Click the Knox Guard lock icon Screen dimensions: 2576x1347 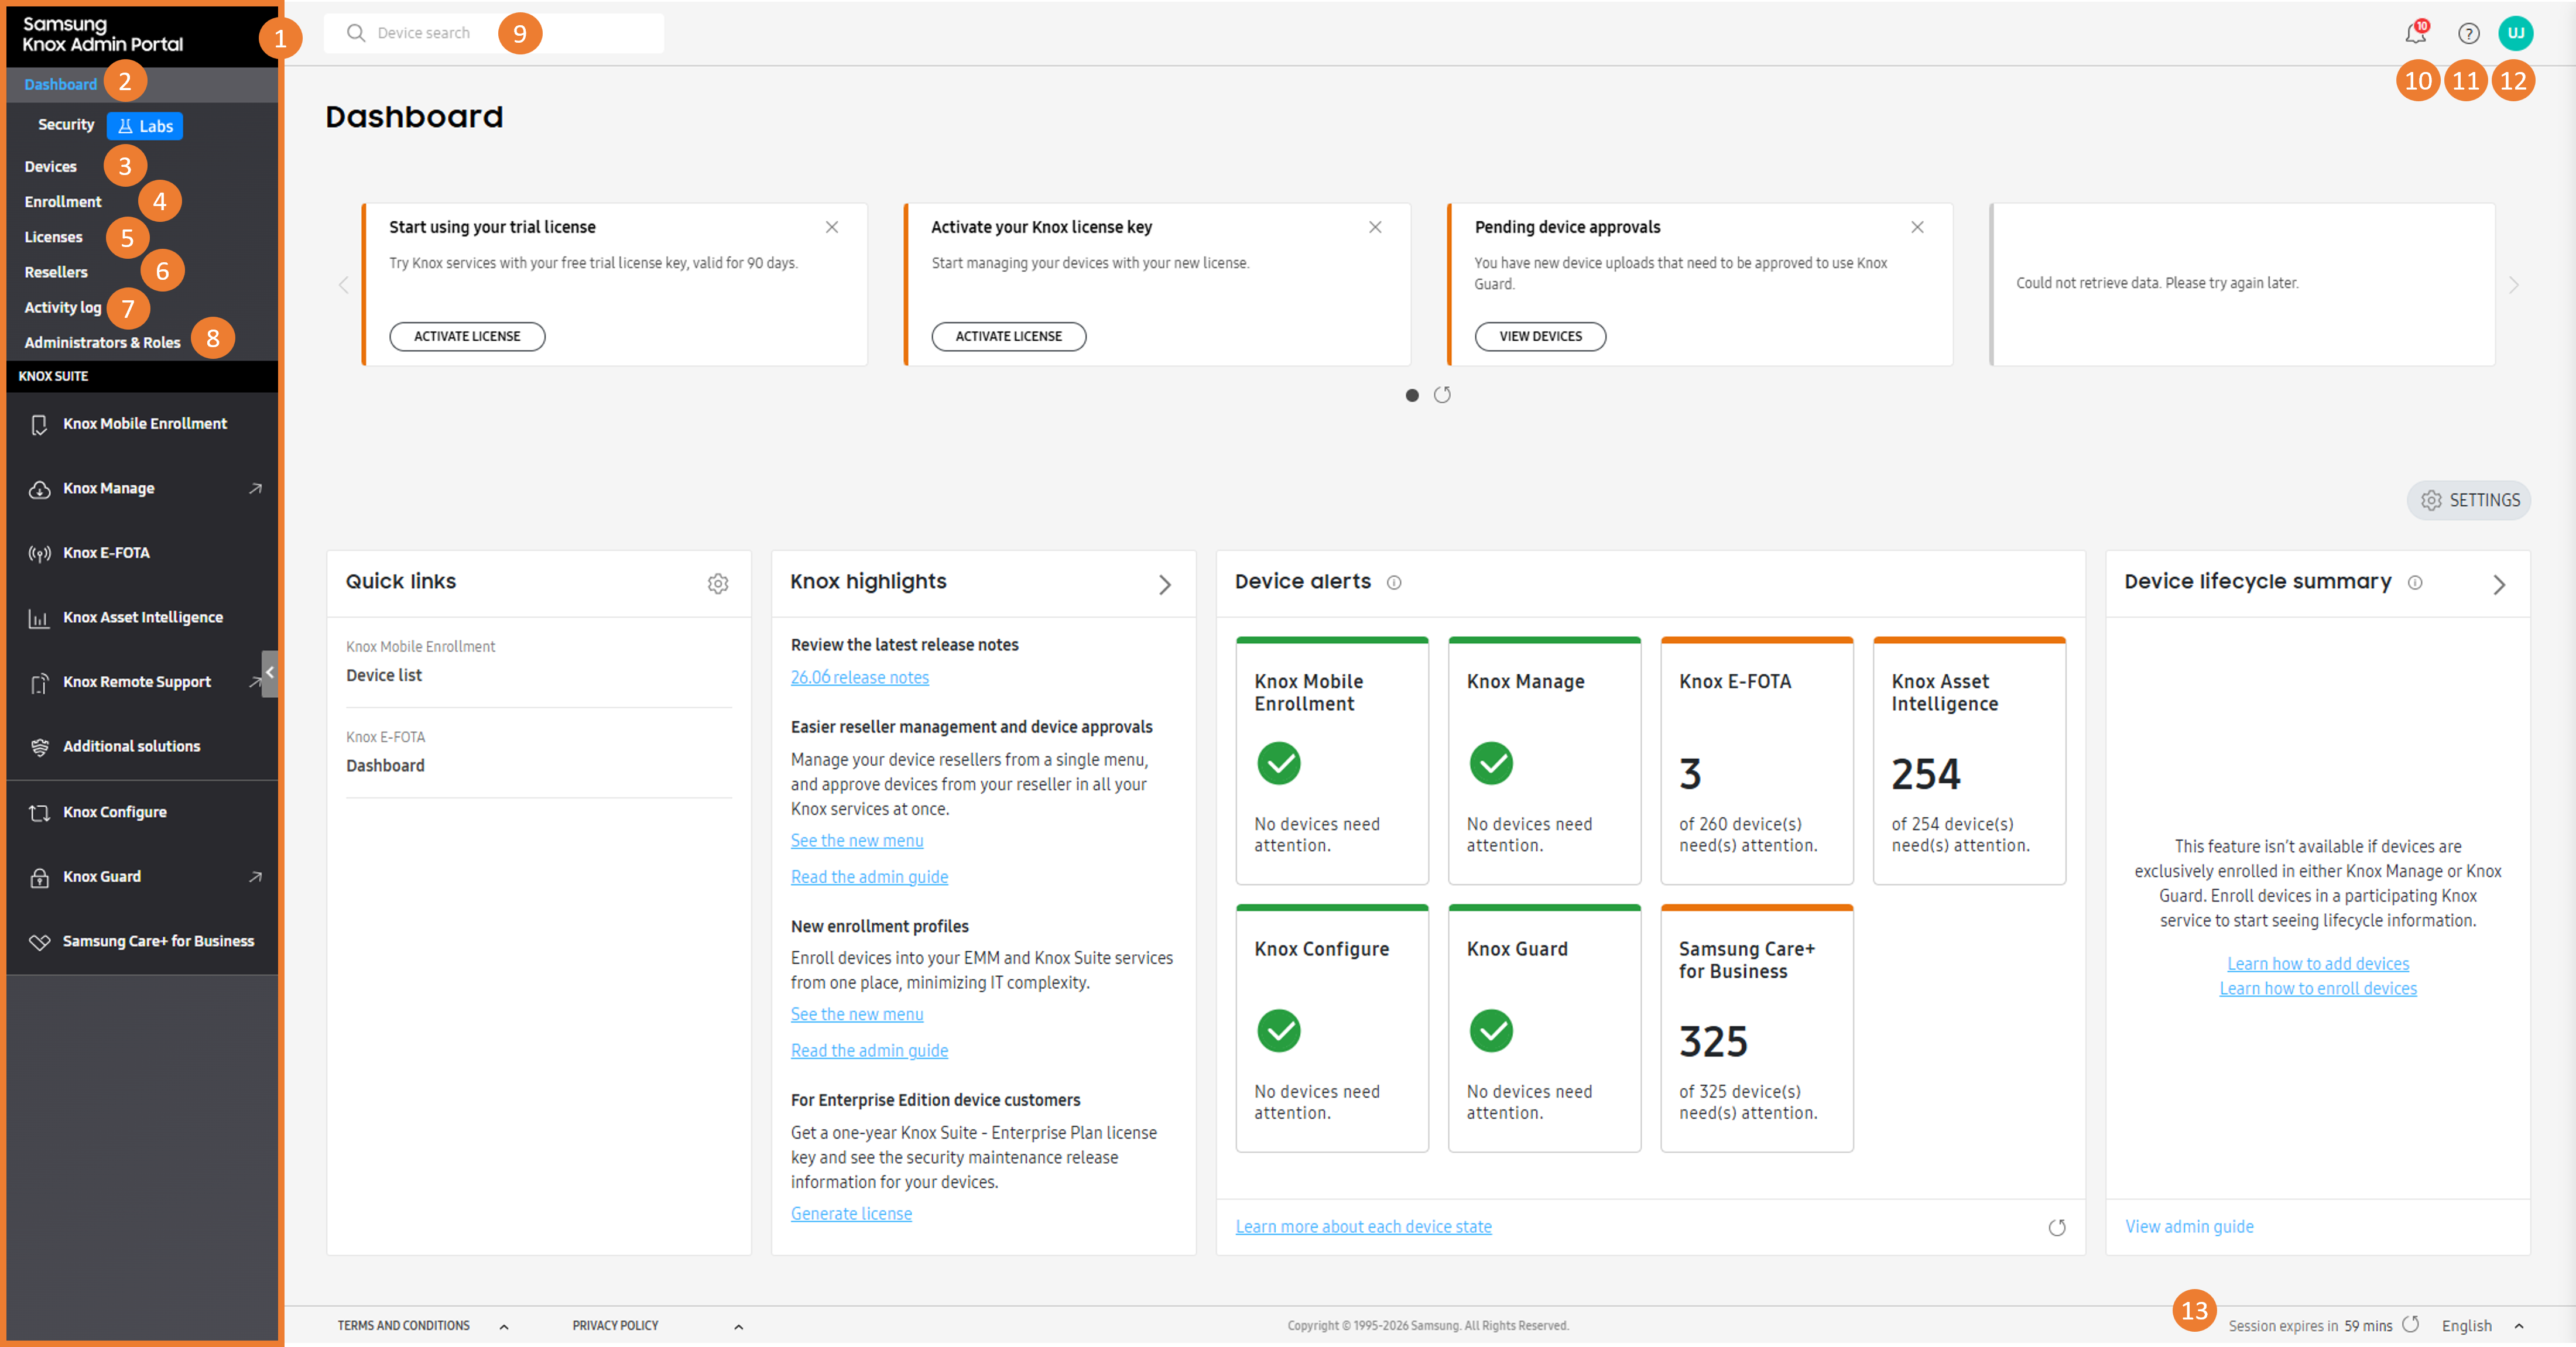pyautogui.click(x=39, y=877)
